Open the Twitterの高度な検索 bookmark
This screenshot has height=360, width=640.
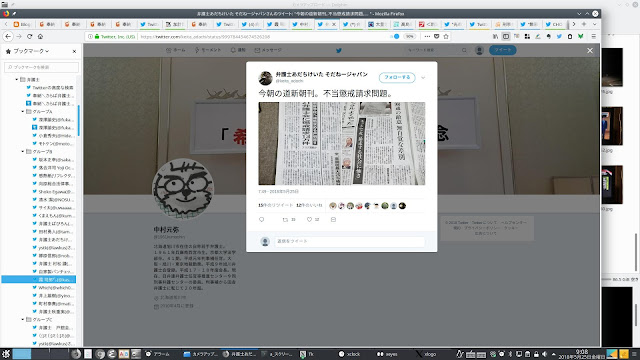[50, 87]
